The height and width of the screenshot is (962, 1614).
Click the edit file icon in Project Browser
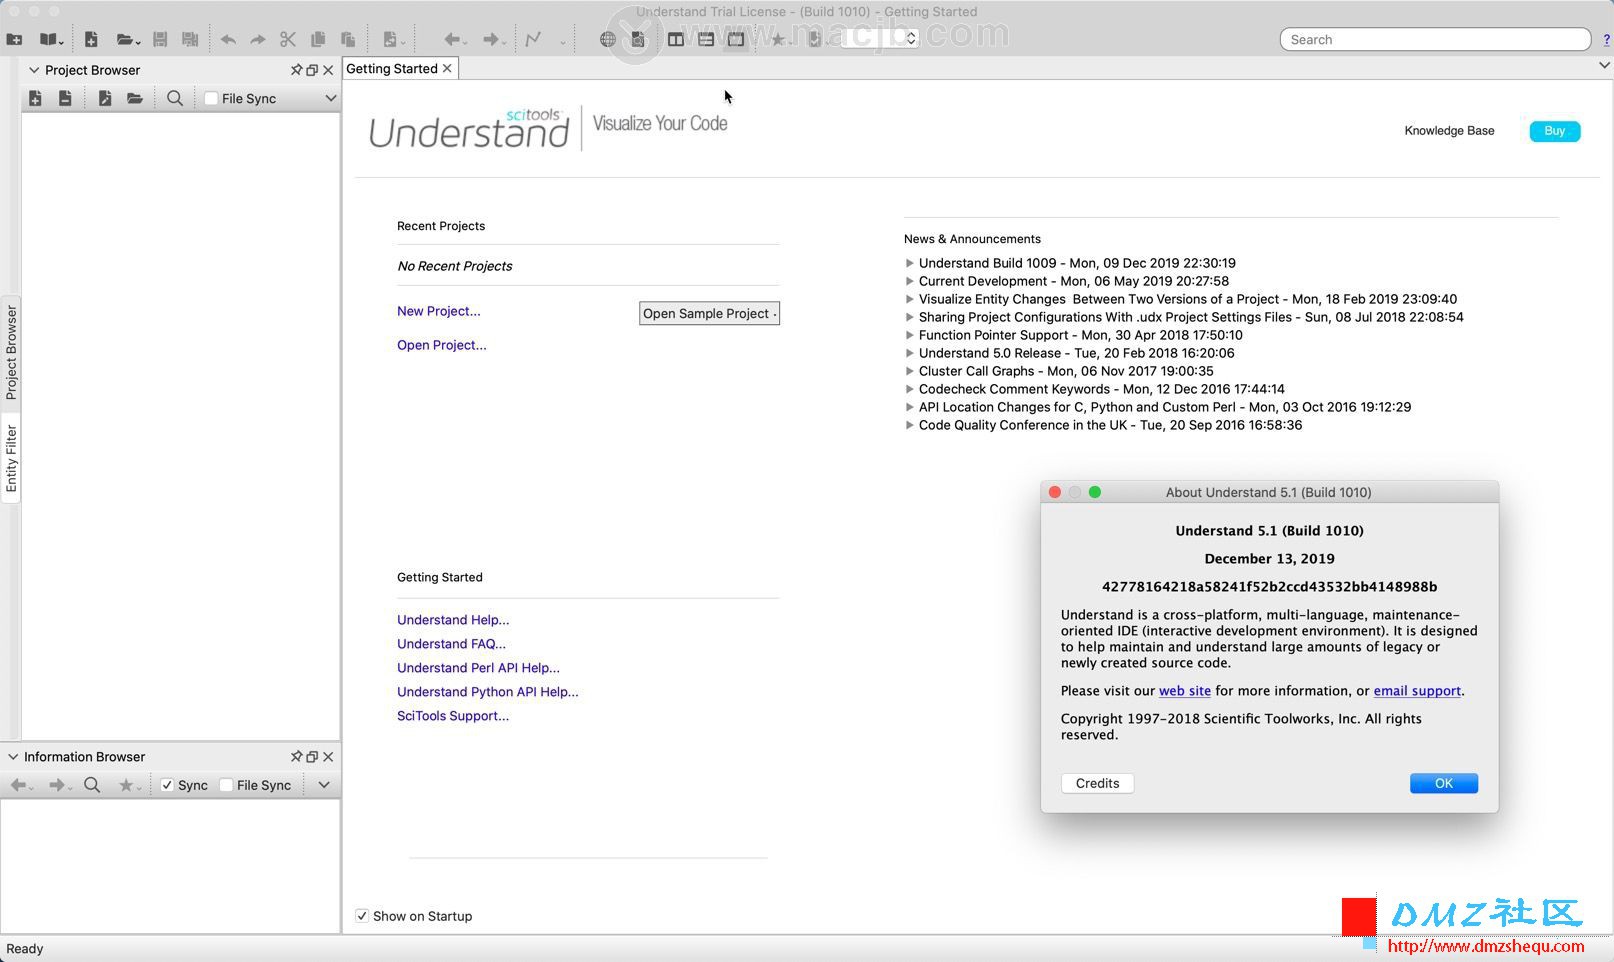coord(105,98)
